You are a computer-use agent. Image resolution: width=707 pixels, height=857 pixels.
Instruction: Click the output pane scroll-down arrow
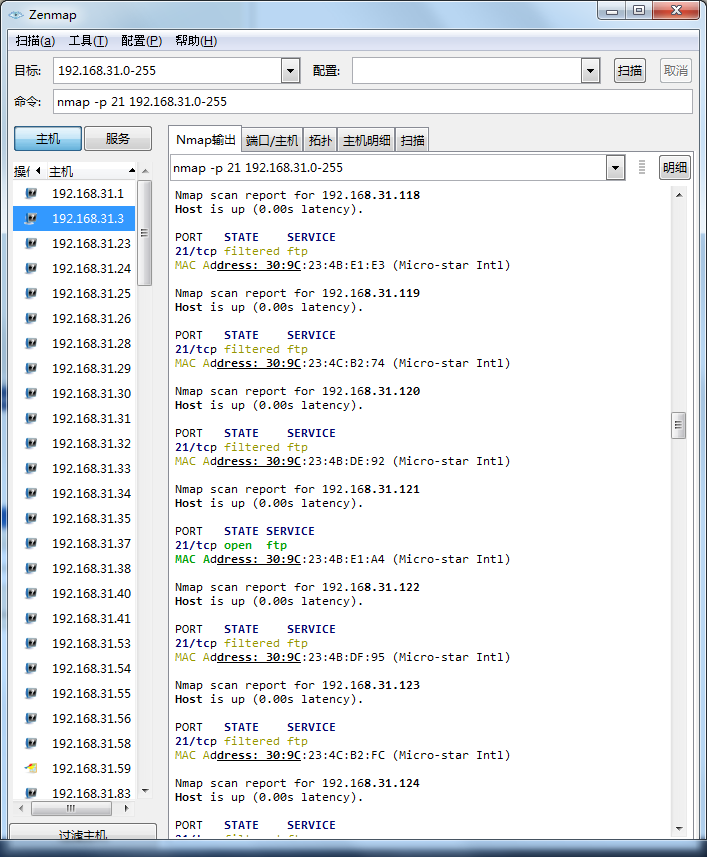(x=679, y=829)
